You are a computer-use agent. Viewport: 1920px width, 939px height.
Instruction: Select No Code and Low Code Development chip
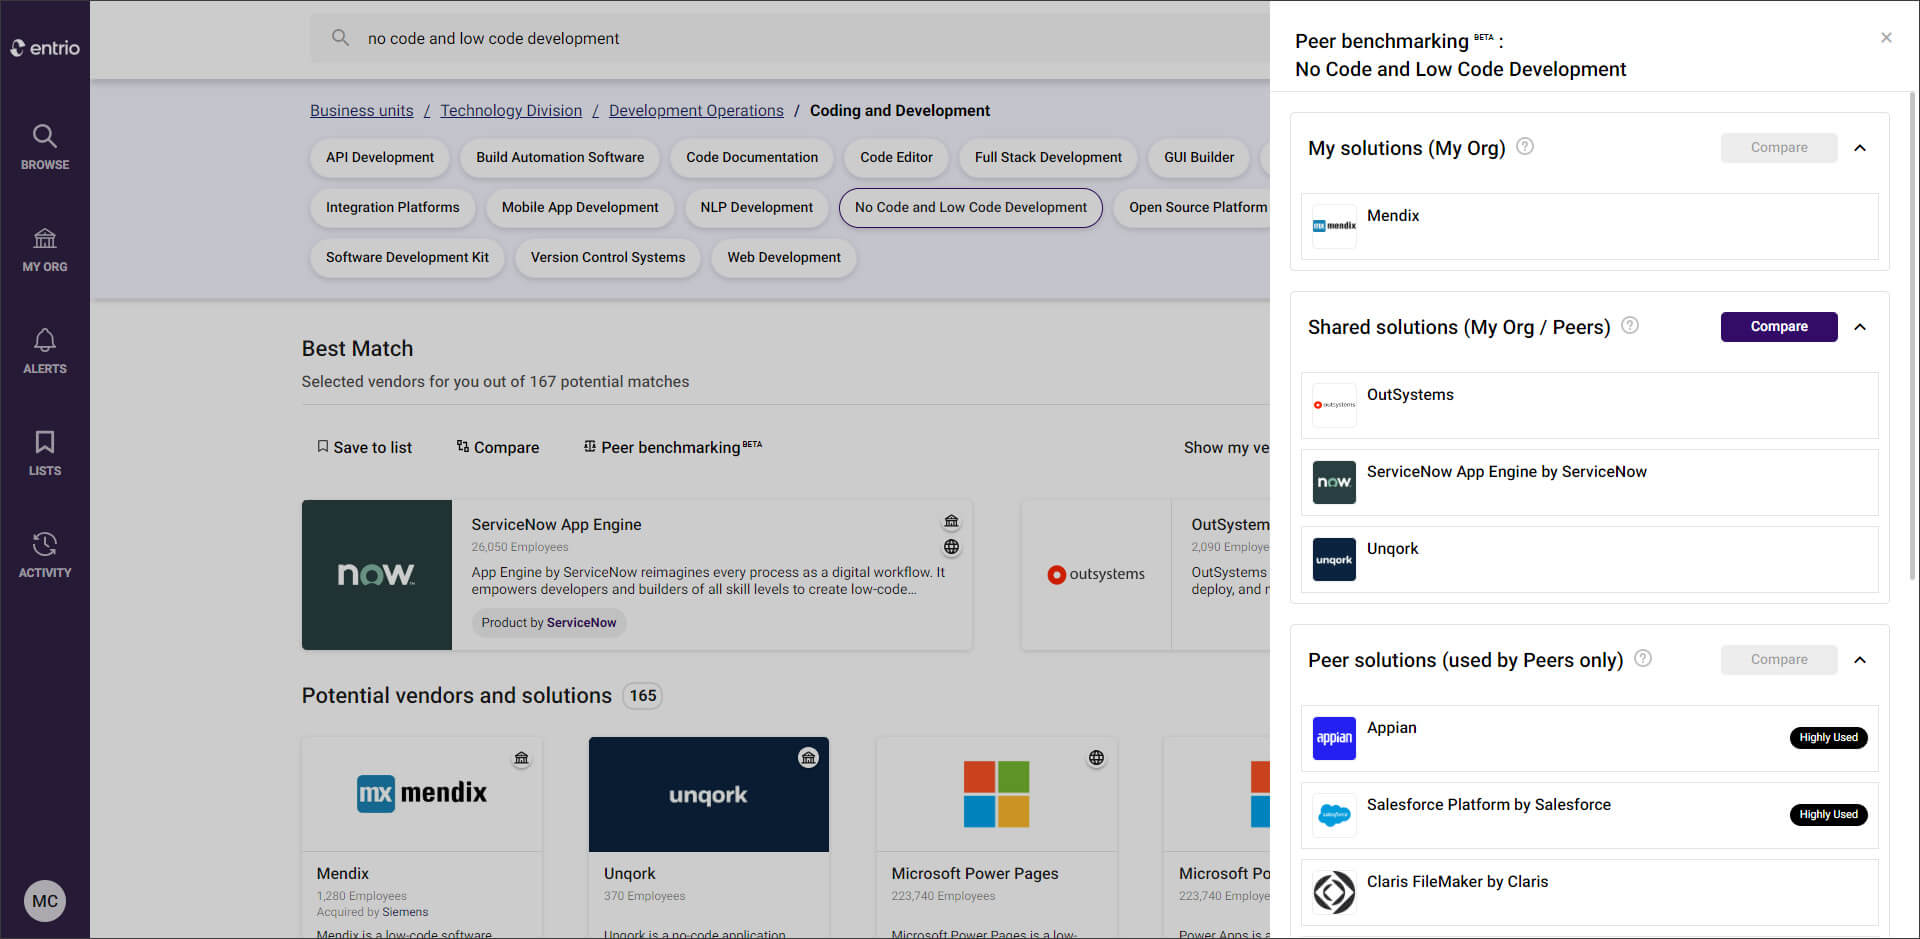(x=971, y=207)
